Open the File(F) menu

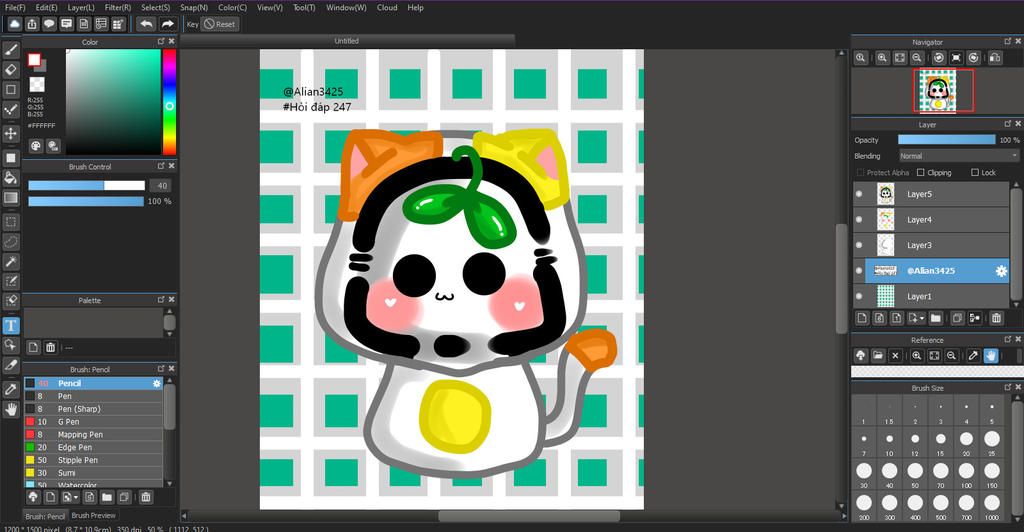pyautogui.click(x=15, y=7)
